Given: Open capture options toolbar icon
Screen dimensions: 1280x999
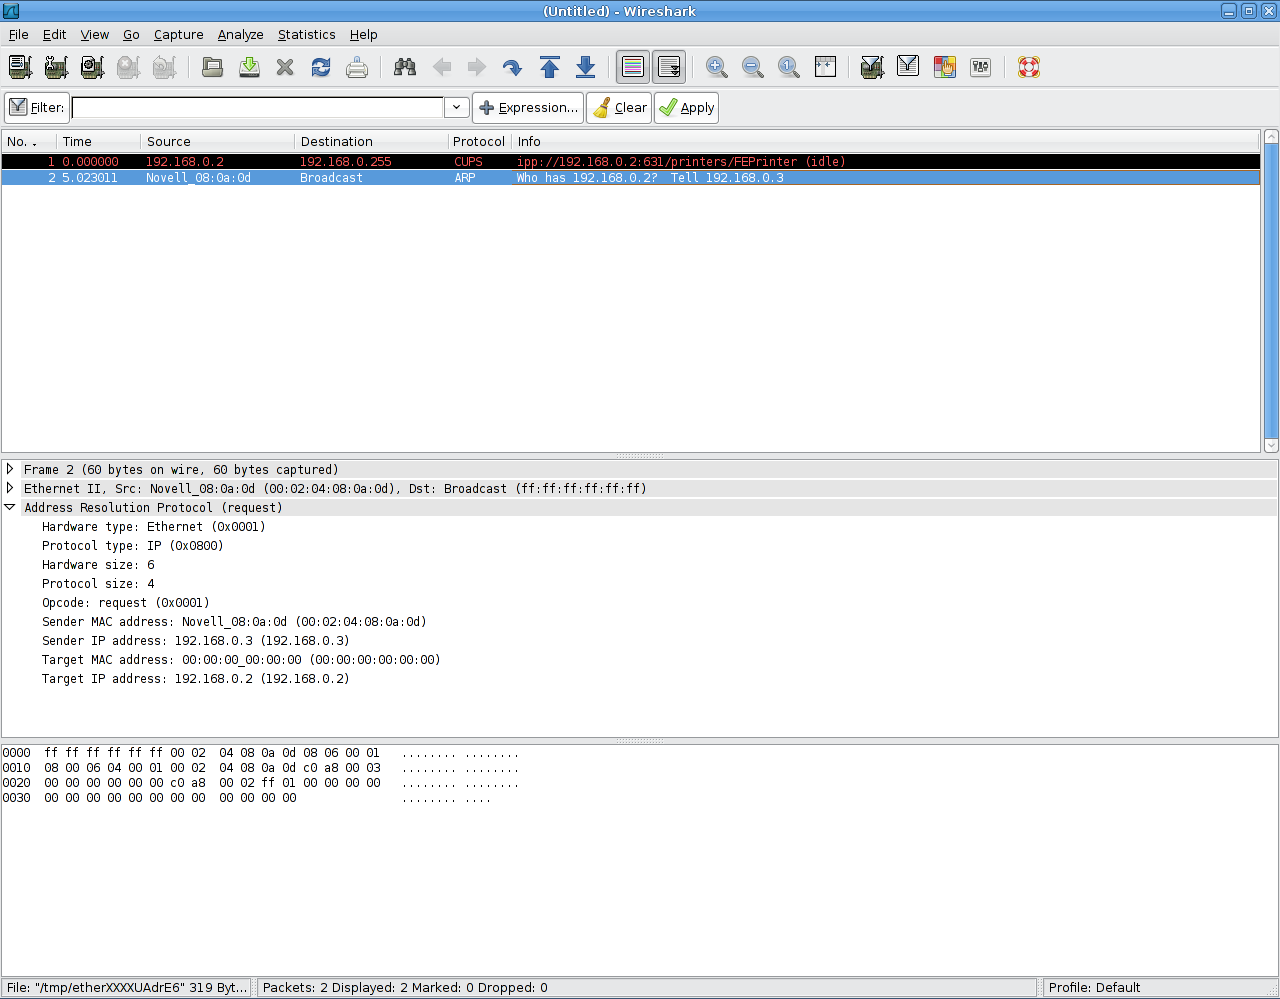Looking at the screenshot, I should click(x=56, y=67).
